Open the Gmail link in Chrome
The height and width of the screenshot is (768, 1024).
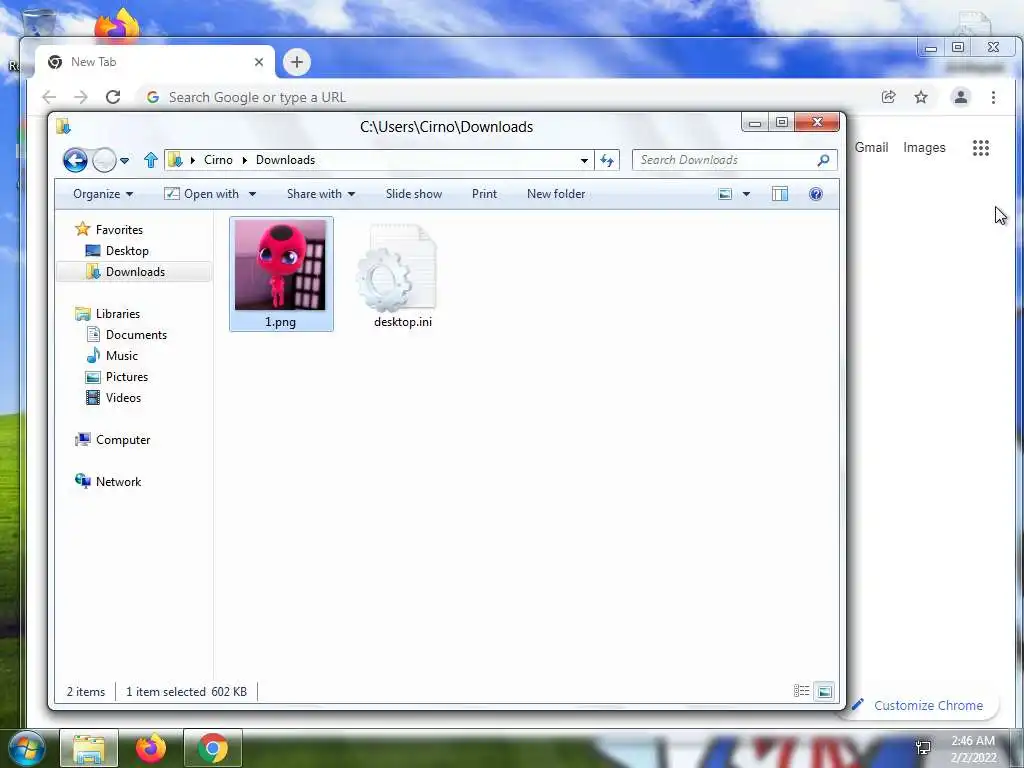pyautogui.click(x=871, y=148)
